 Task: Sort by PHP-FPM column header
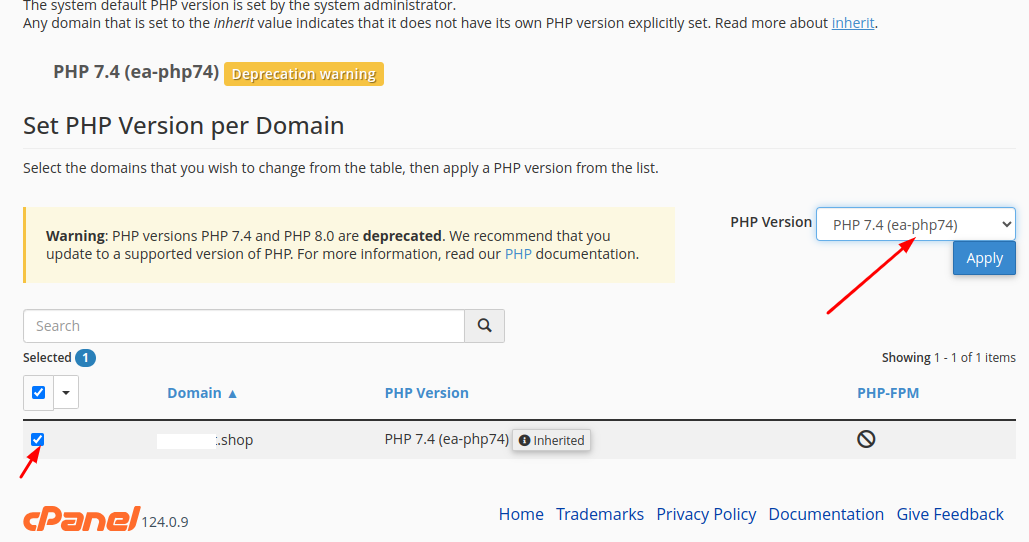888,393
